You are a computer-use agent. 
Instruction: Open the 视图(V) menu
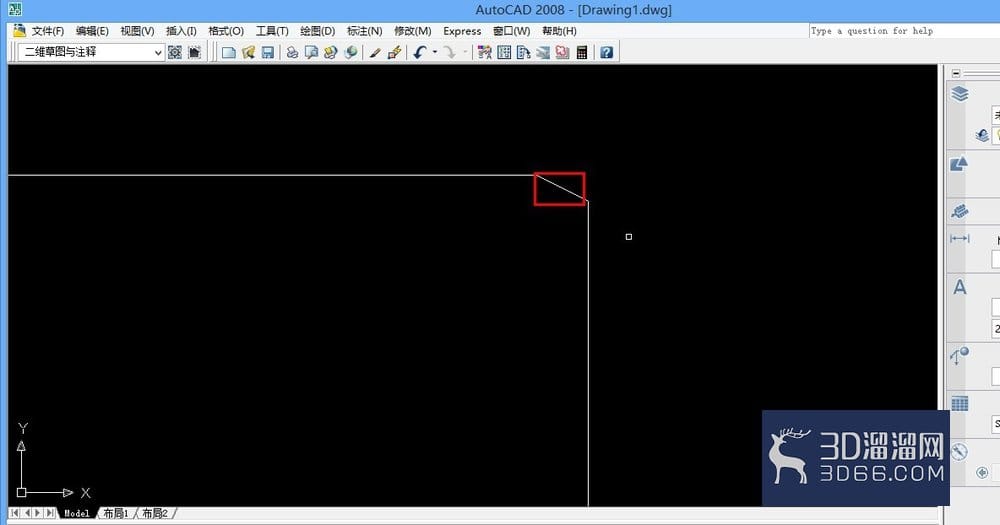[x=137, y=31]
